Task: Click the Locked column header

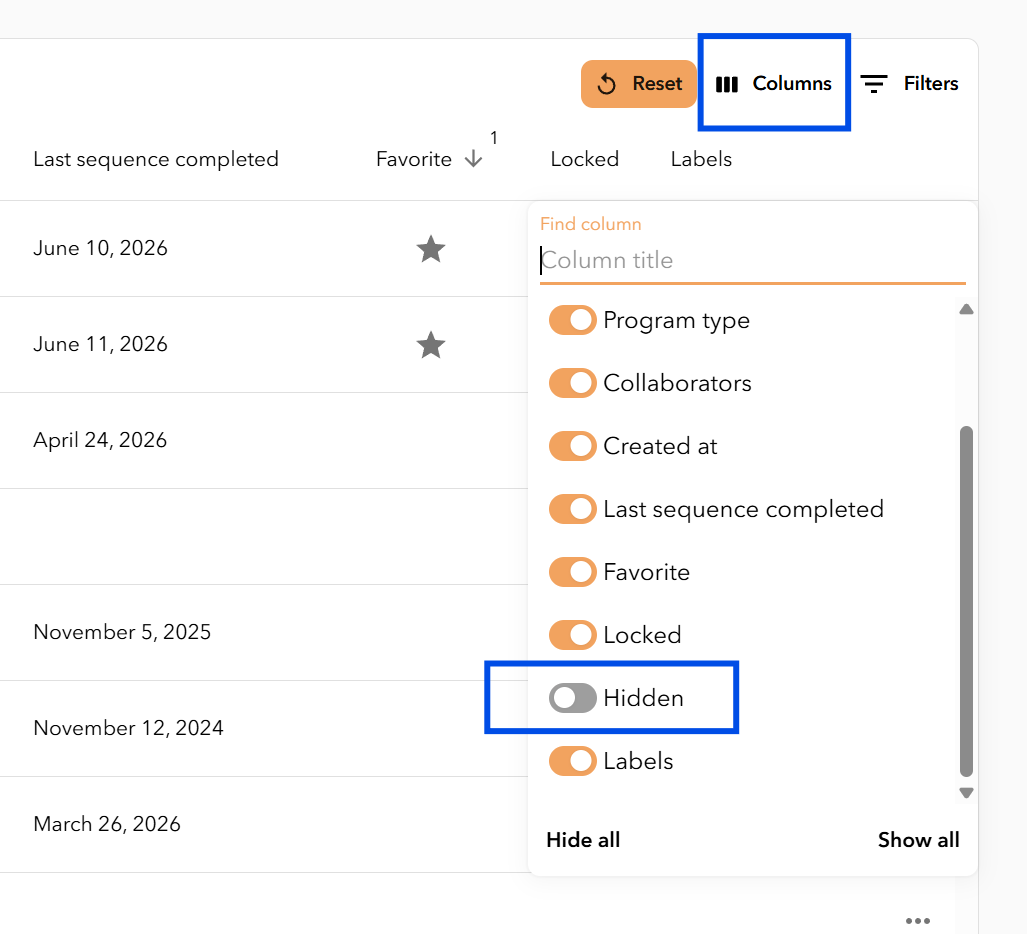Action: pyautogui.click(x=584, y=159)
